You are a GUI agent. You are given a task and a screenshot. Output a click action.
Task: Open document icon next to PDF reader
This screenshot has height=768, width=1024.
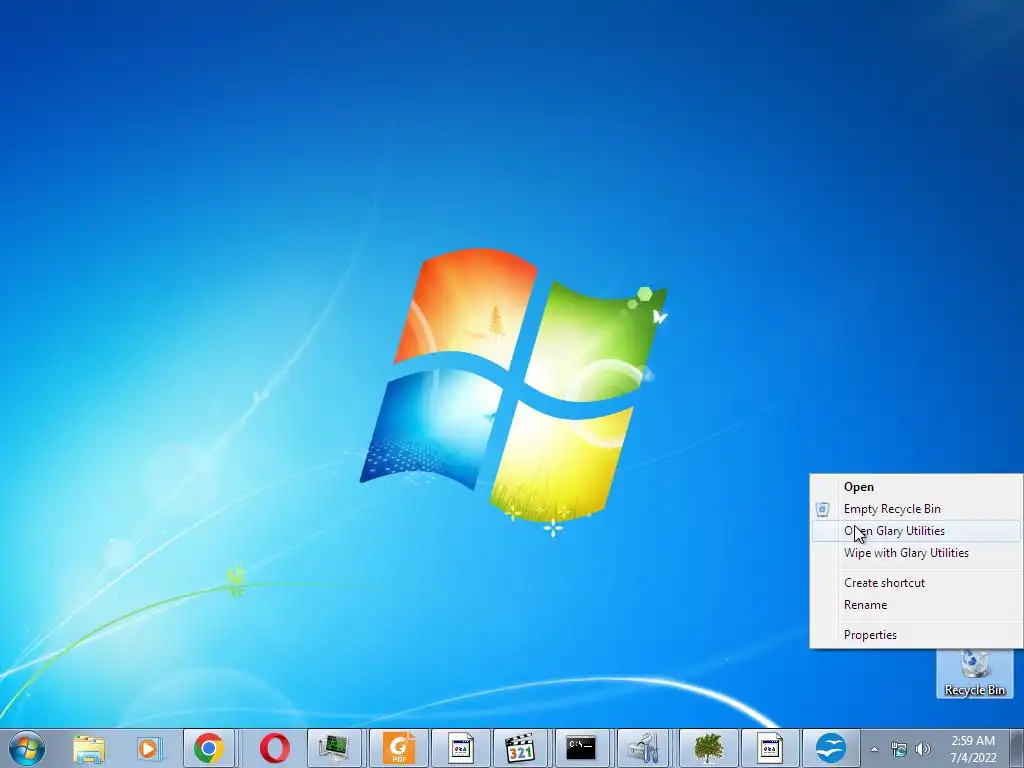[460, 748]
